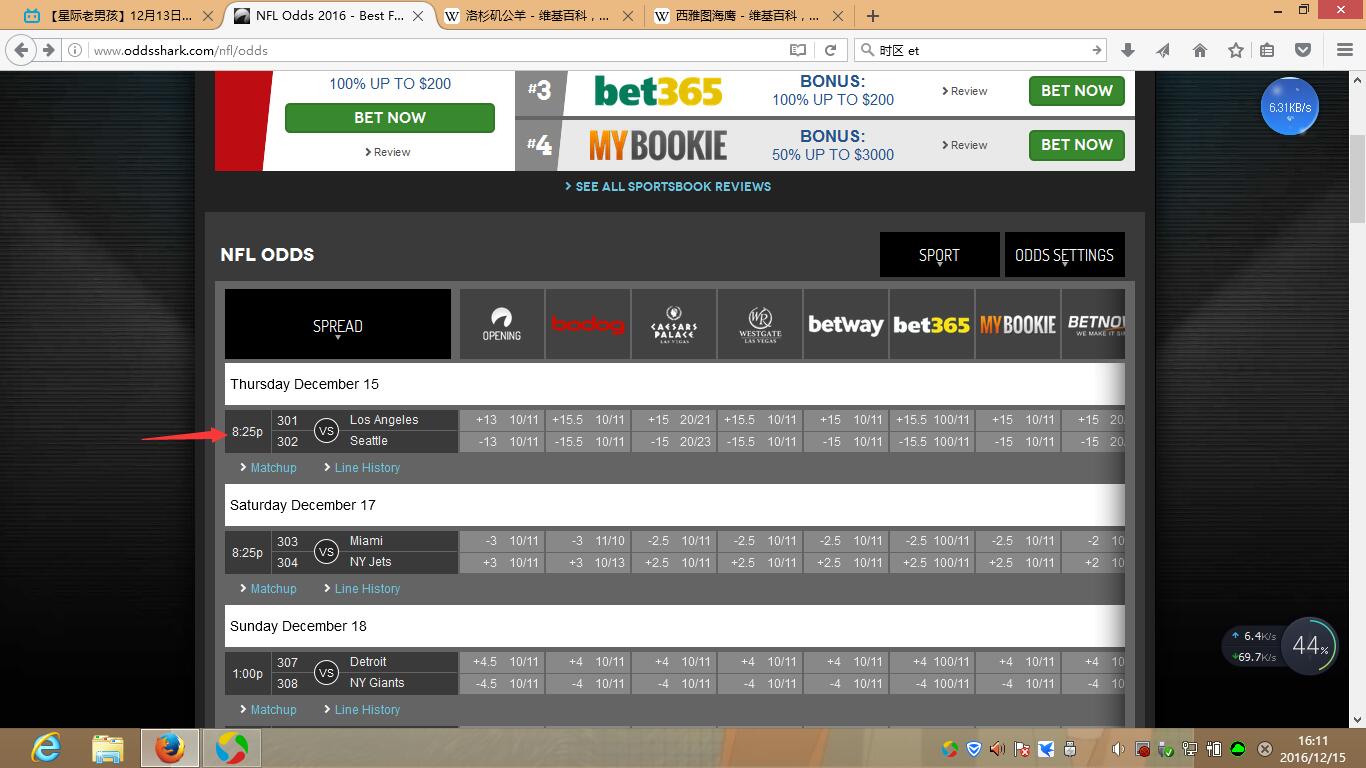Click the OPENING odds column header
The height and width of the screenshot is (768, 1366).
tap(502, 325)
